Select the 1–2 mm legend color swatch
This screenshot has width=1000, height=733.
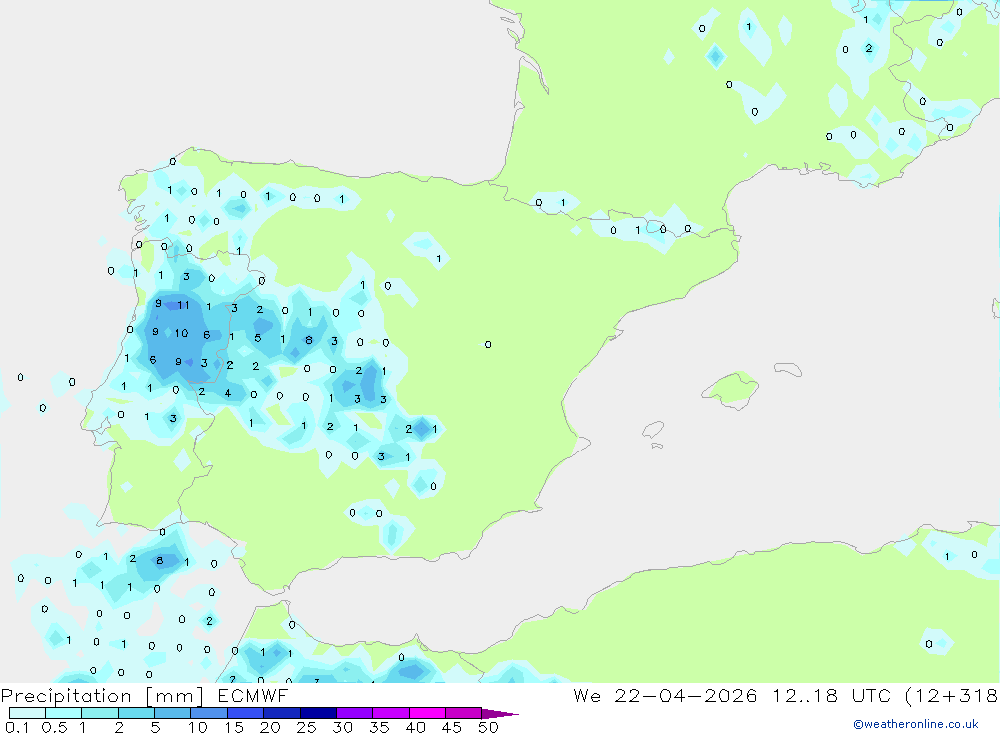coord(99,713)
